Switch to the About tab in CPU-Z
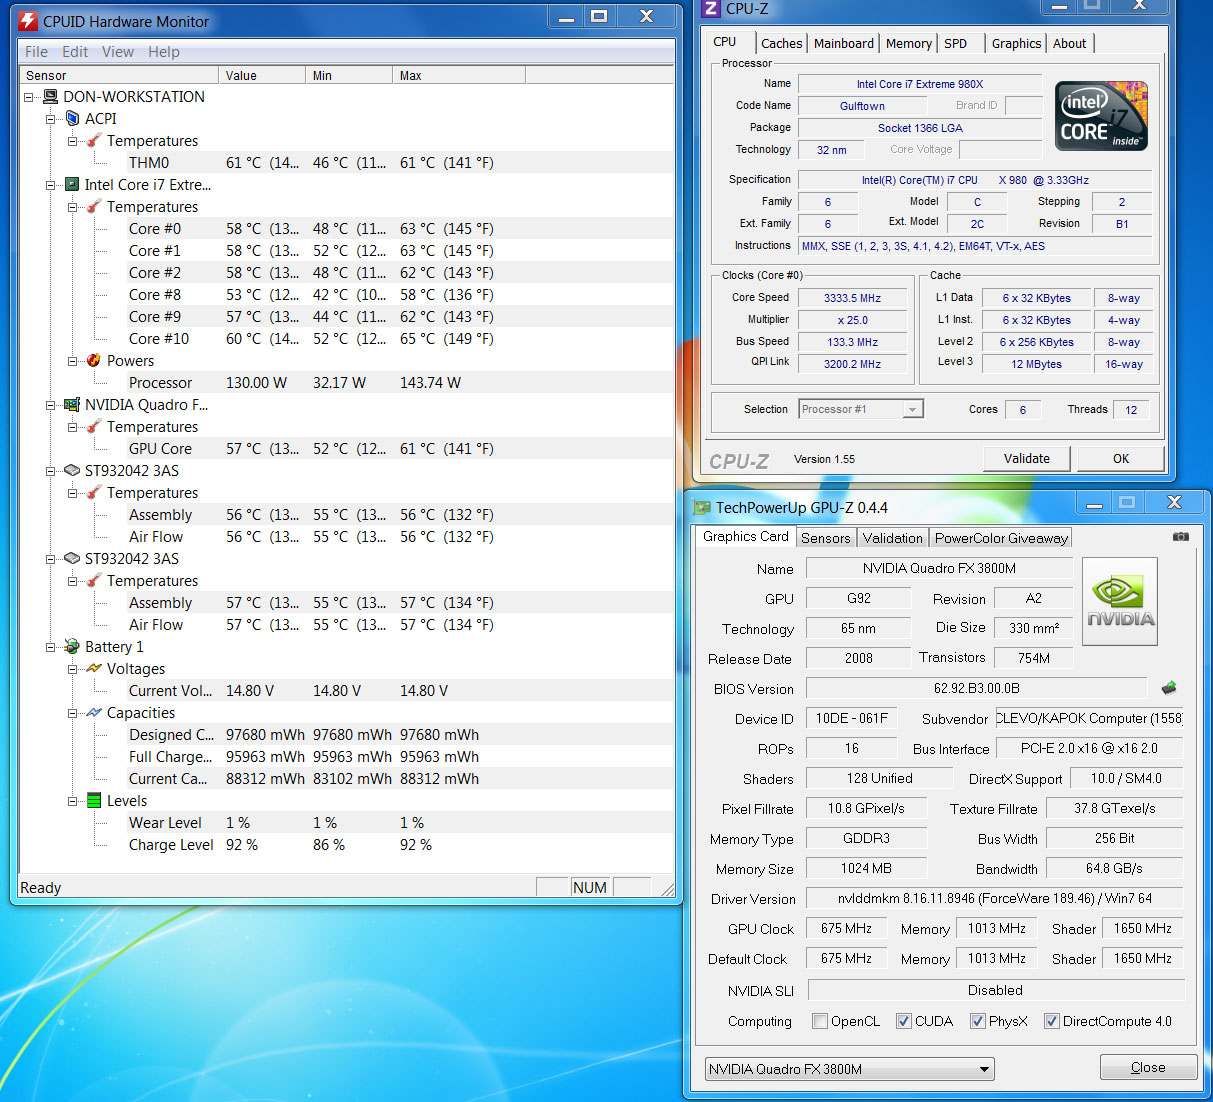Screen dimensions: 1213x1102 pyautogui.click(x=1069, y=43)
